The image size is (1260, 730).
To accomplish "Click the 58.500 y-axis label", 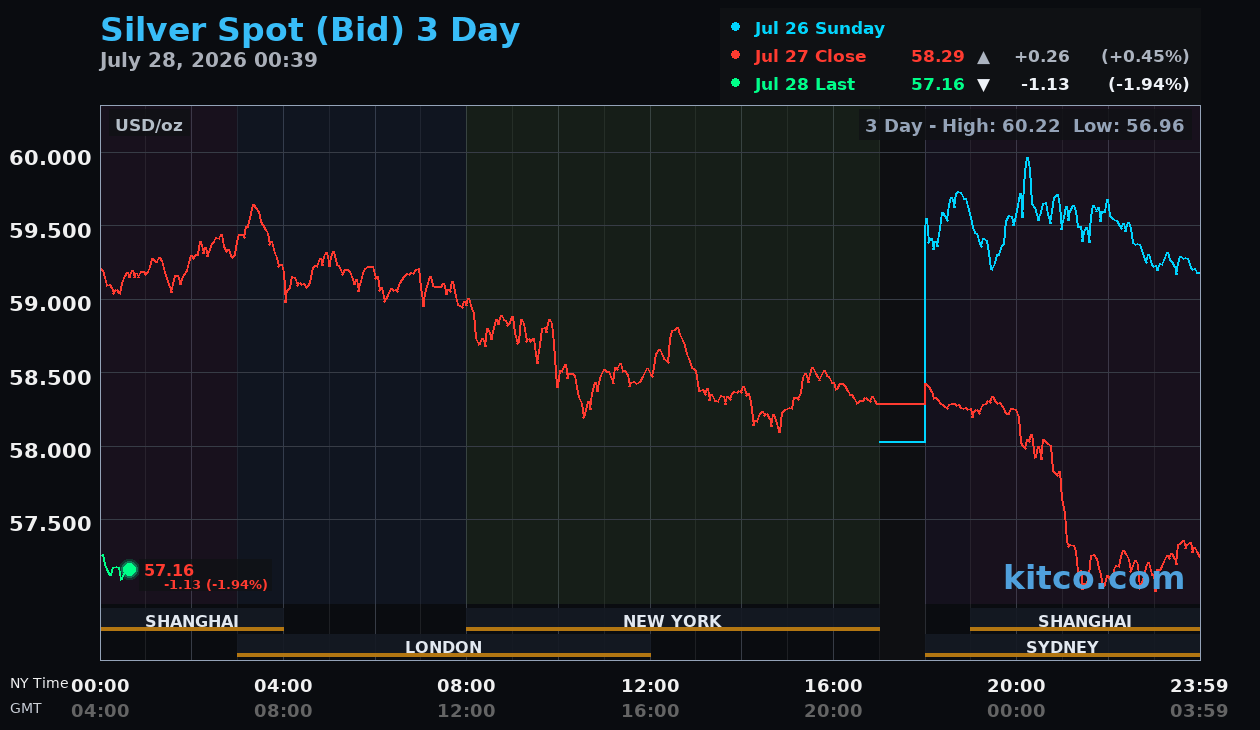I will click(50, 376).
